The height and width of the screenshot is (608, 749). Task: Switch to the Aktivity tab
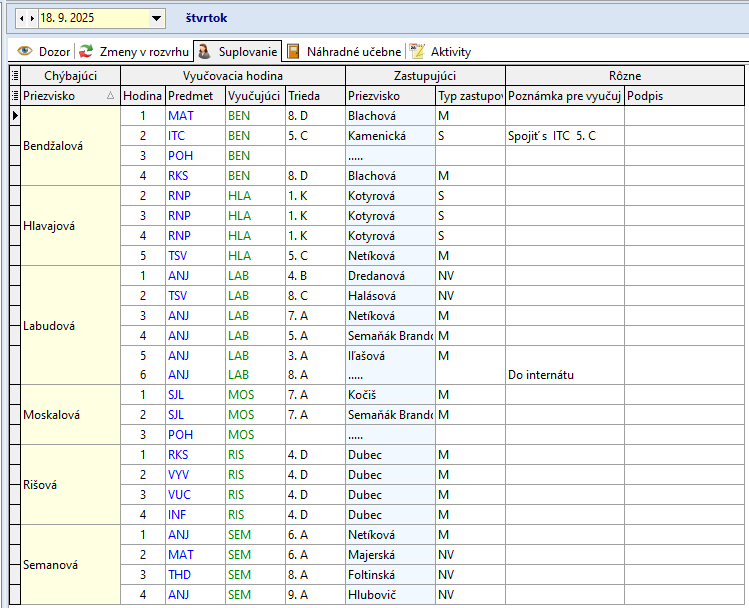[x=450, y=51]
